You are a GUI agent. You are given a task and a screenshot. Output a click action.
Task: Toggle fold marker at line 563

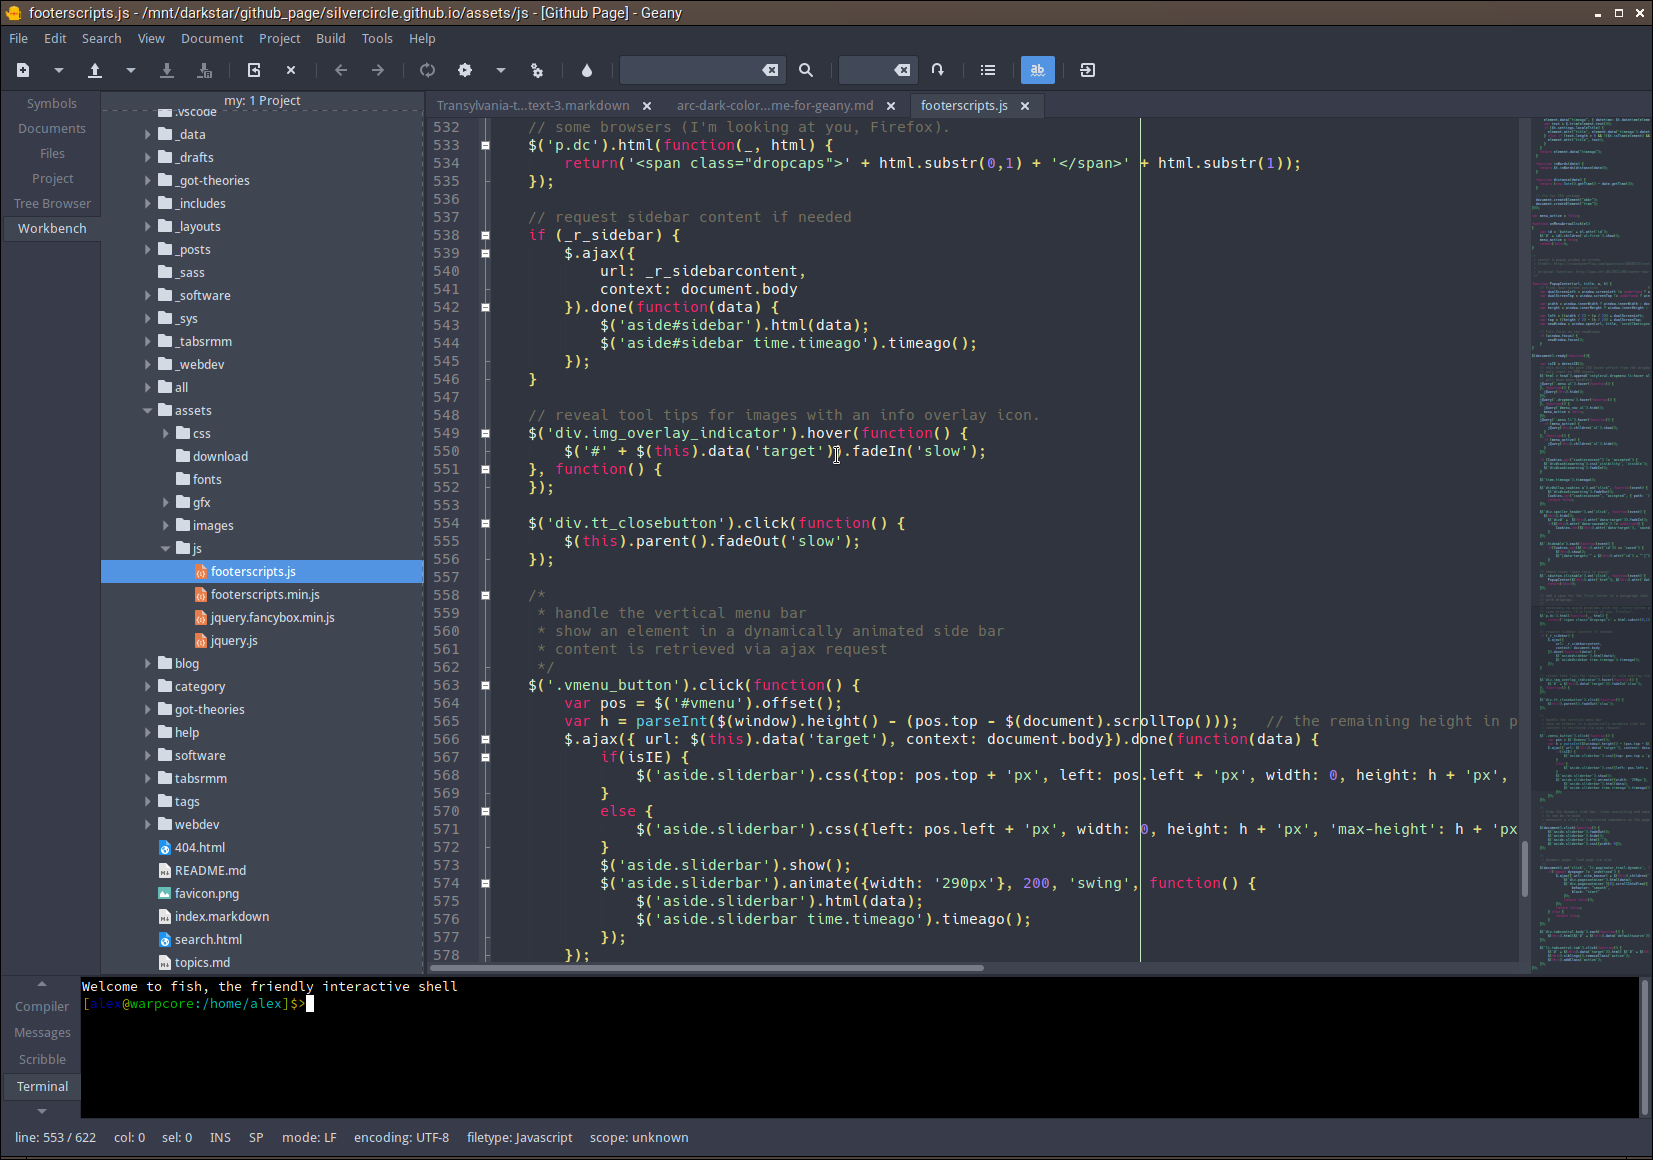click(485, 685)
